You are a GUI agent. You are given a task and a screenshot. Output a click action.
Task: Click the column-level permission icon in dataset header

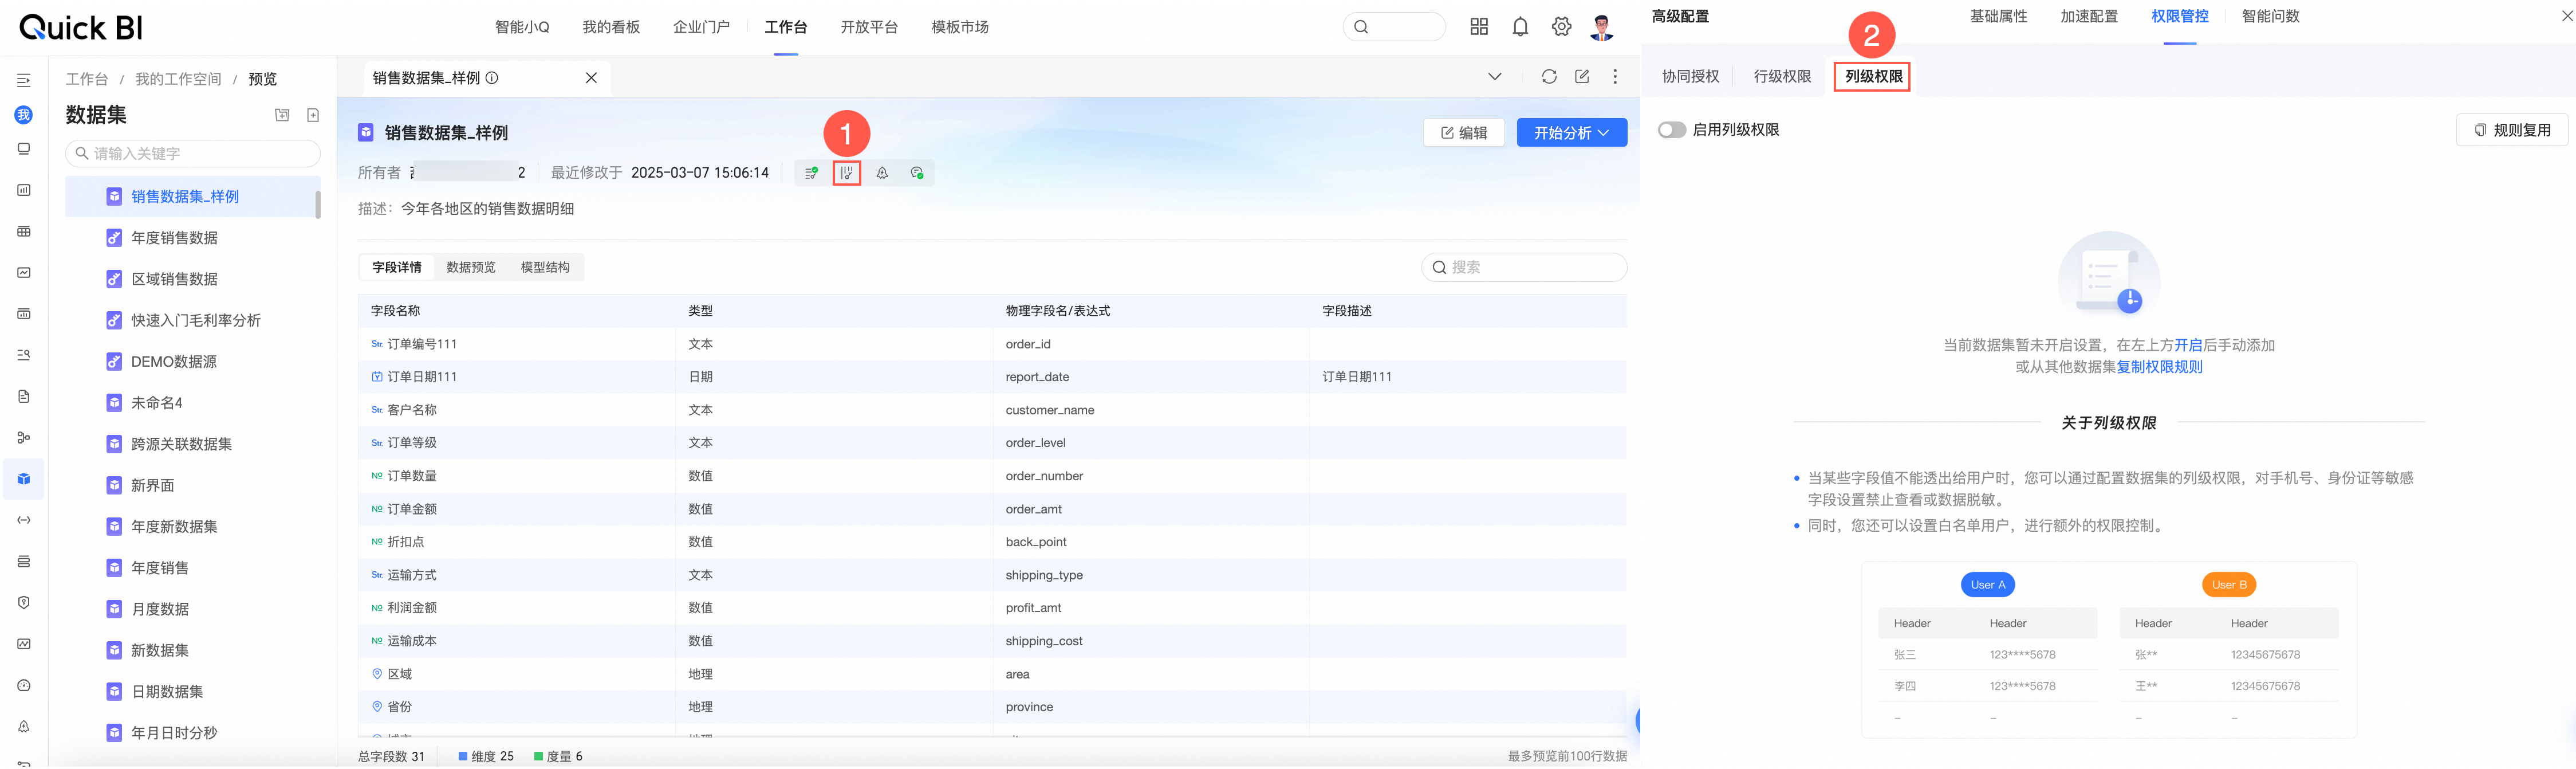pyautogui.click(x=846, y=173)
